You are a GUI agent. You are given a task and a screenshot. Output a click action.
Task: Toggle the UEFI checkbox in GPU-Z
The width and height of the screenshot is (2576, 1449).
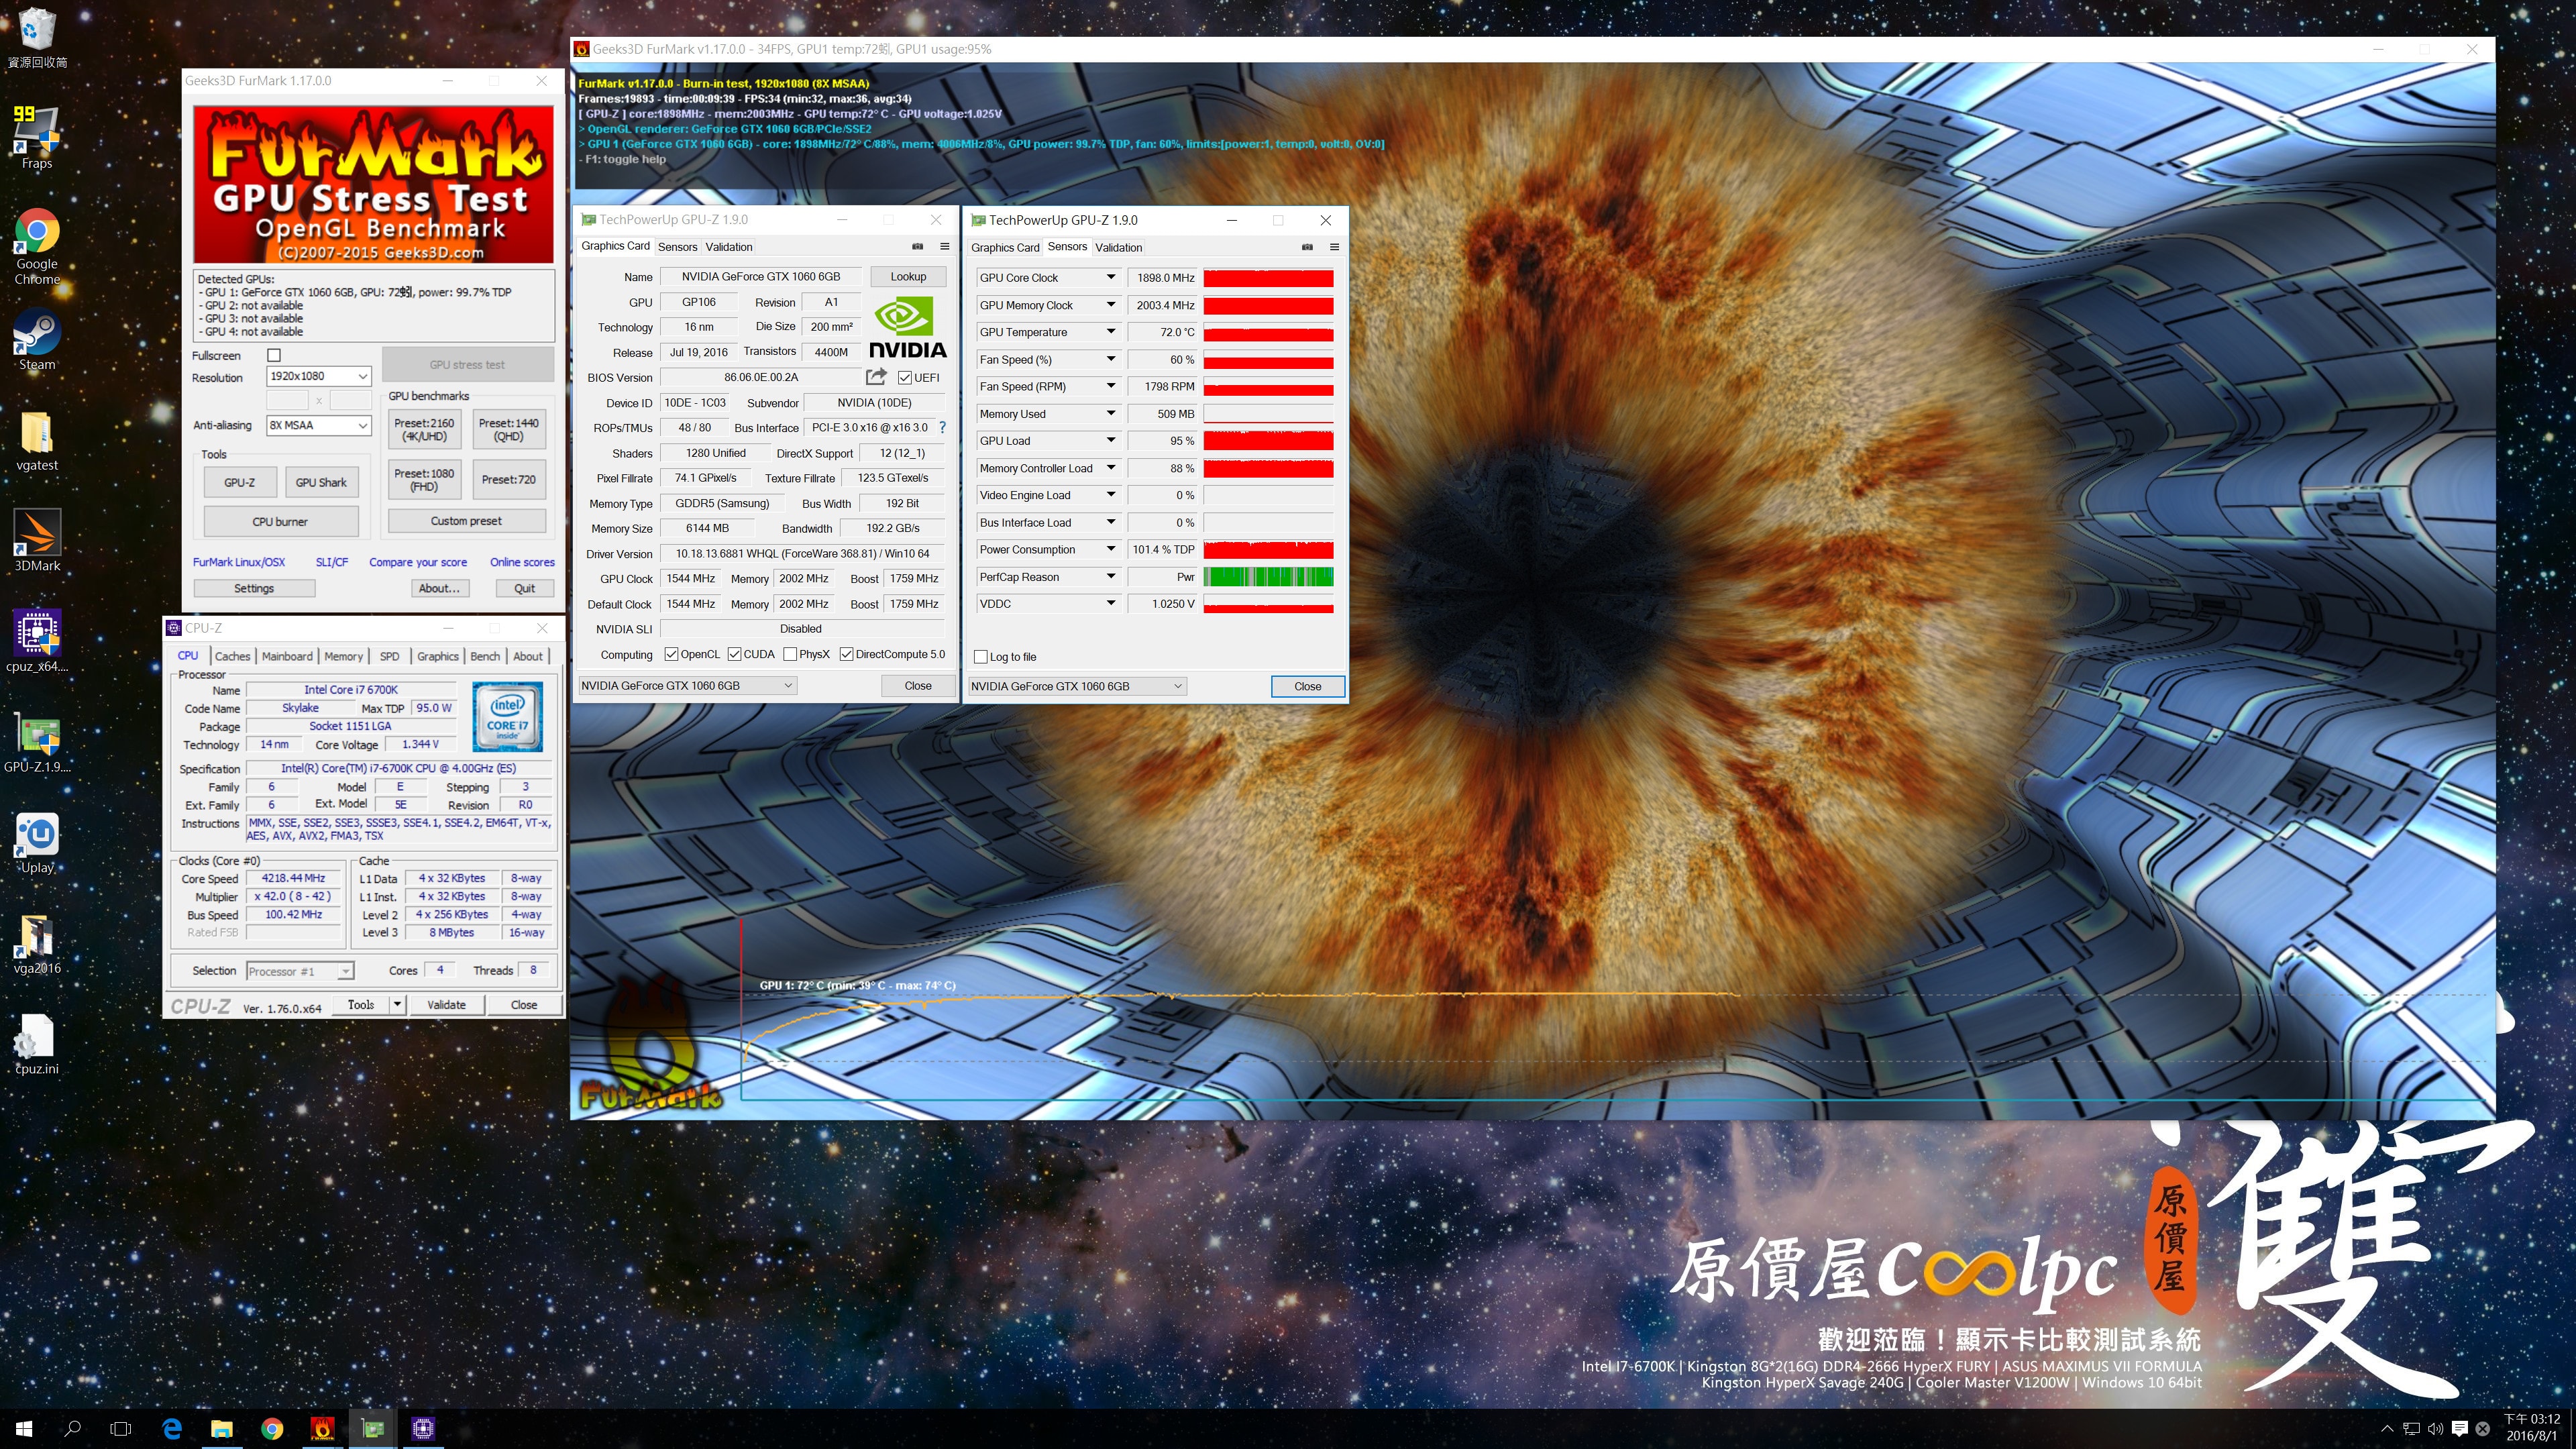tap(904, 377)
